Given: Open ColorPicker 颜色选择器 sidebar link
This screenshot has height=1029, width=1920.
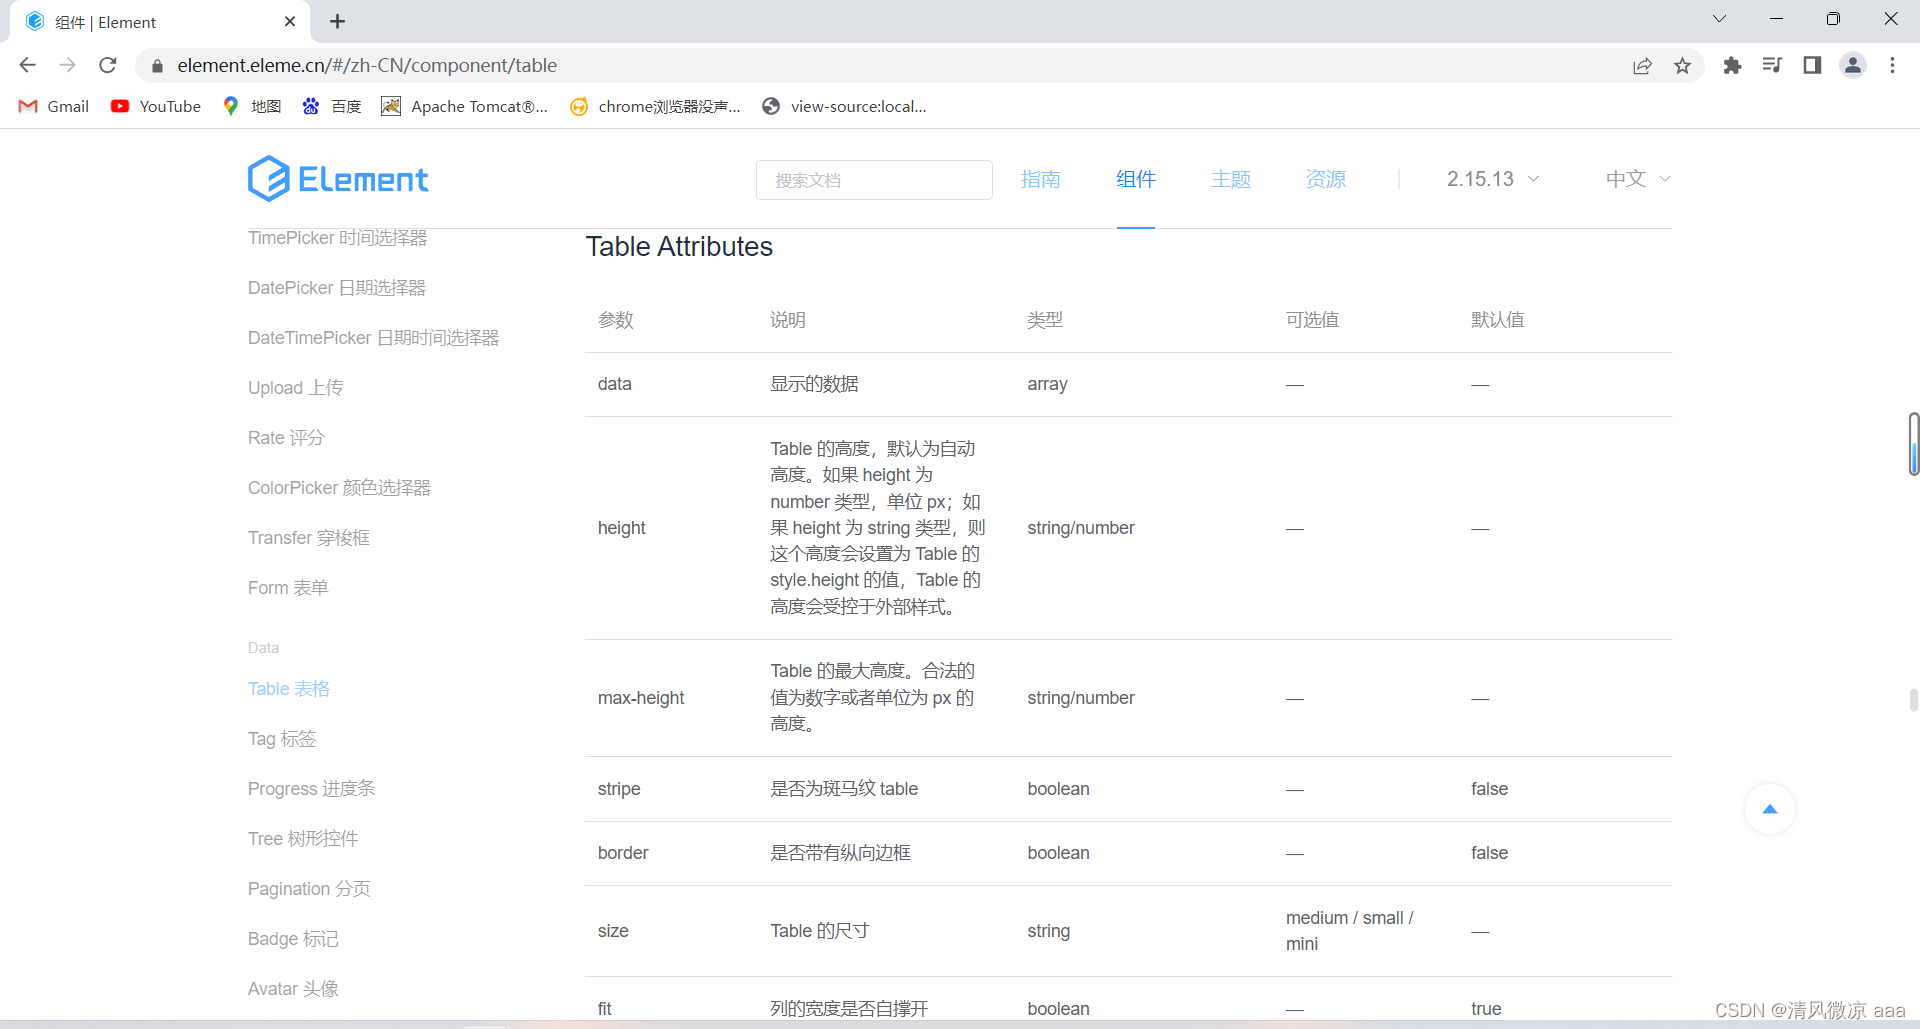Looking at the screenshot, I should click(x=339, y=488).
